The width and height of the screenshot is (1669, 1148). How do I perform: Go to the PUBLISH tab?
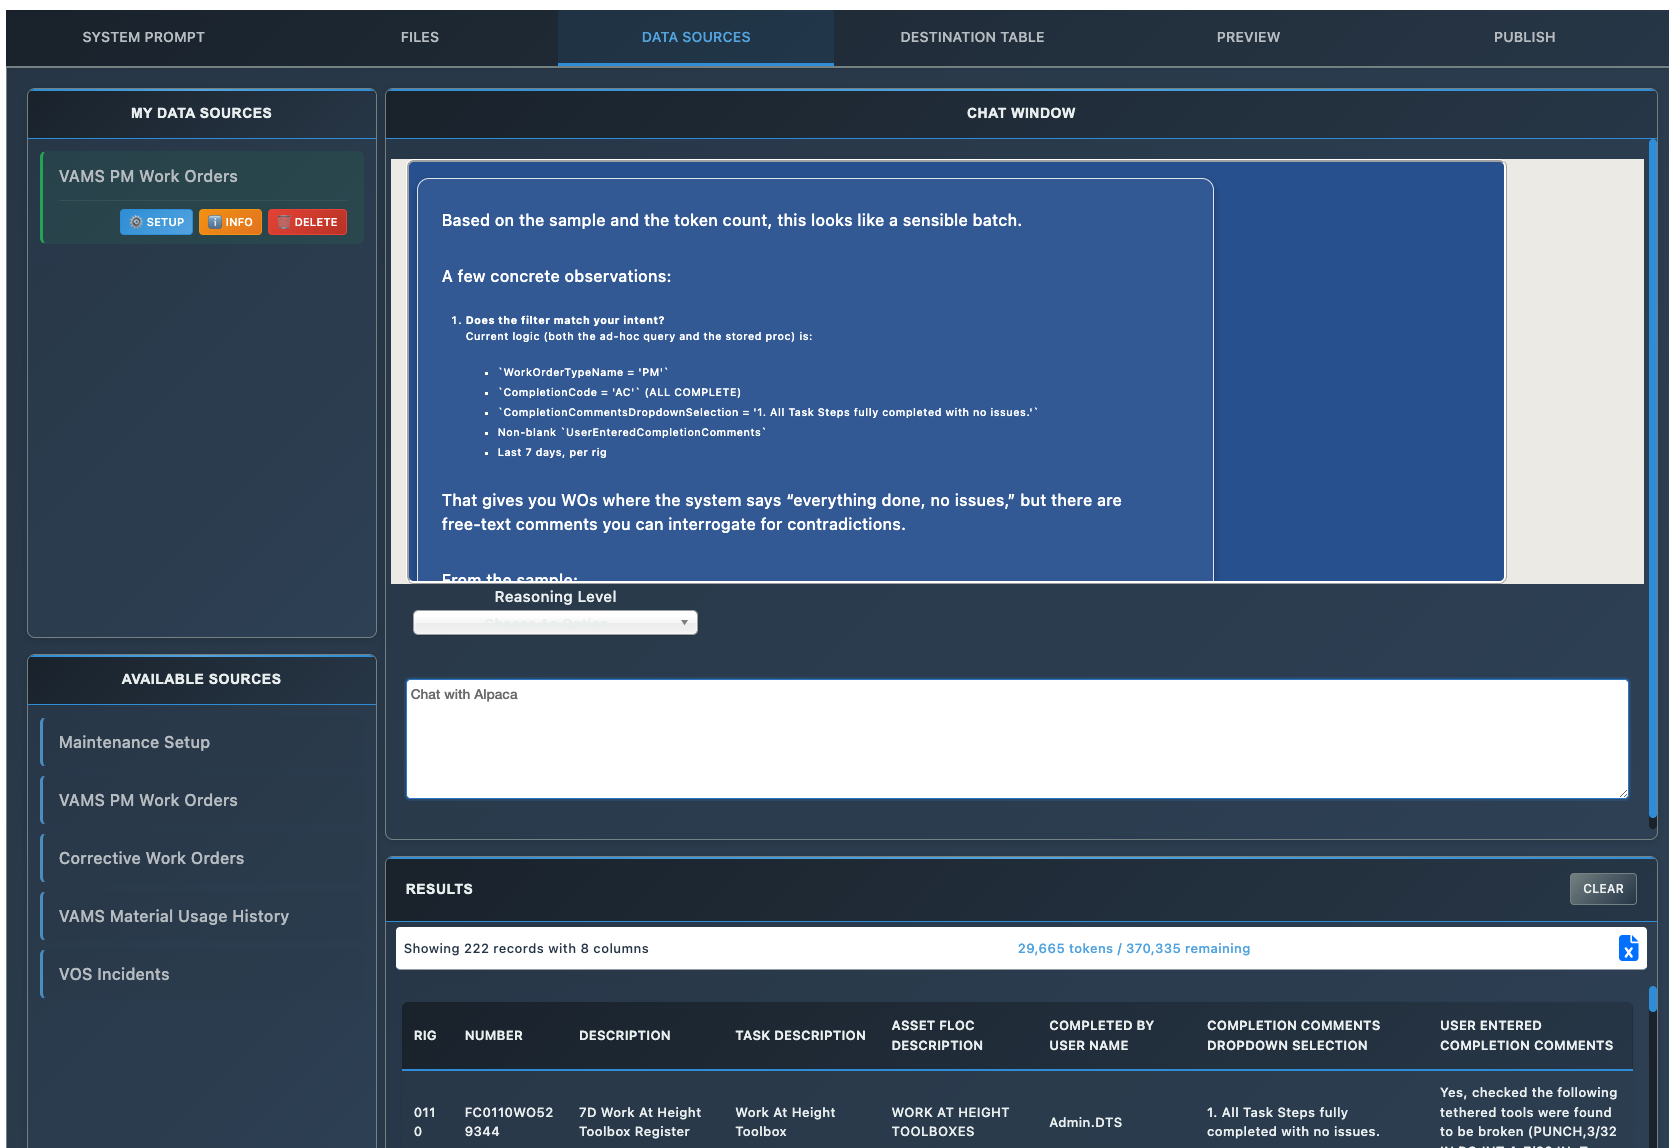pyautogui.click(x=1523, y=37)
